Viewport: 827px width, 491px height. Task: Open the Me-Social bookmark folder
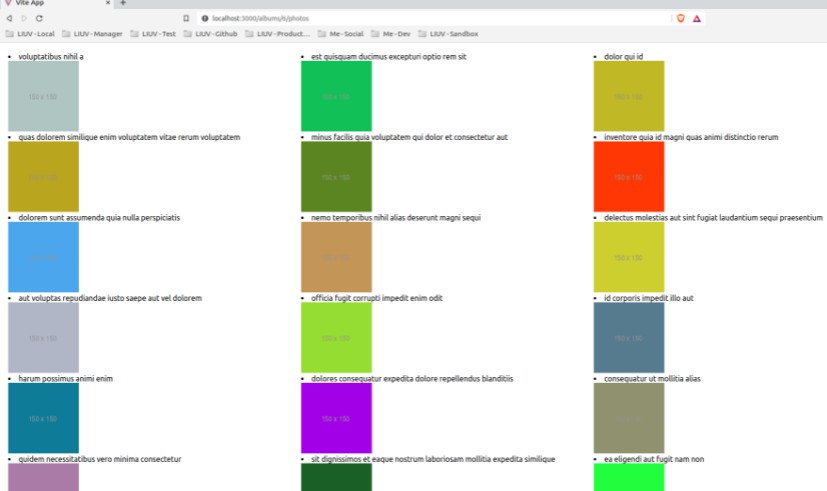click(x=338, y=34)
